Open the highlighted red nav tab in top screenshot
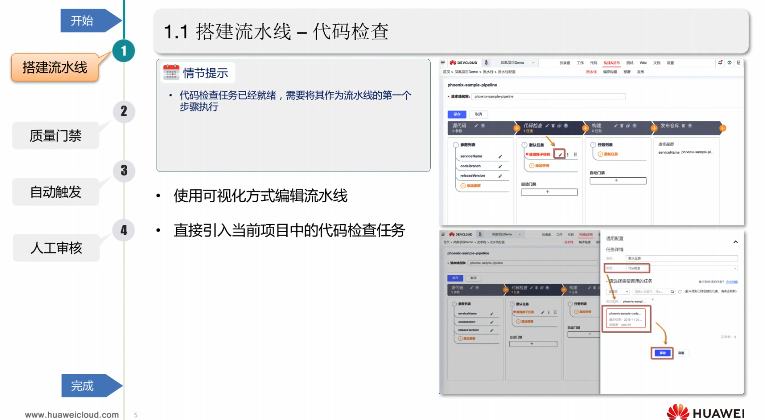Viewport: 765px width, 420px height. click(x=611, y=63)
